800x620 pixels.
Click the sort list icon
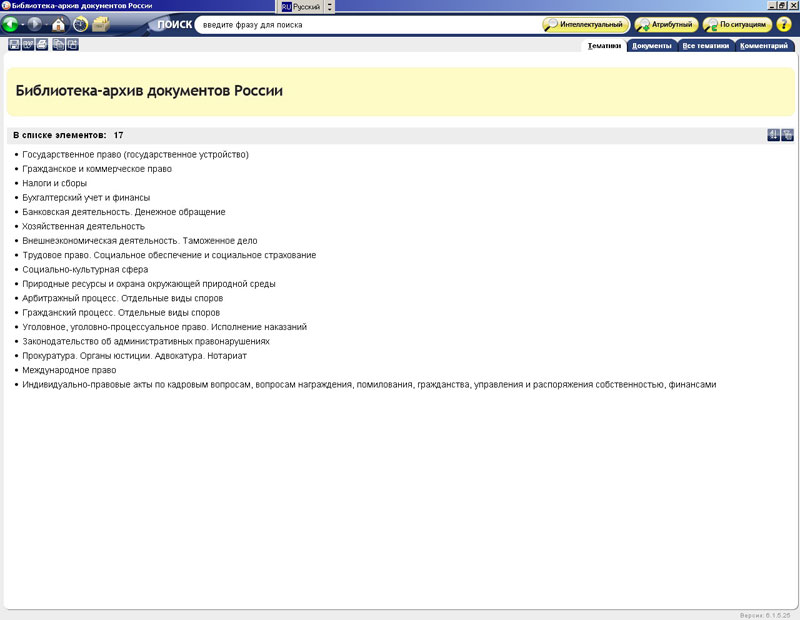773,135
